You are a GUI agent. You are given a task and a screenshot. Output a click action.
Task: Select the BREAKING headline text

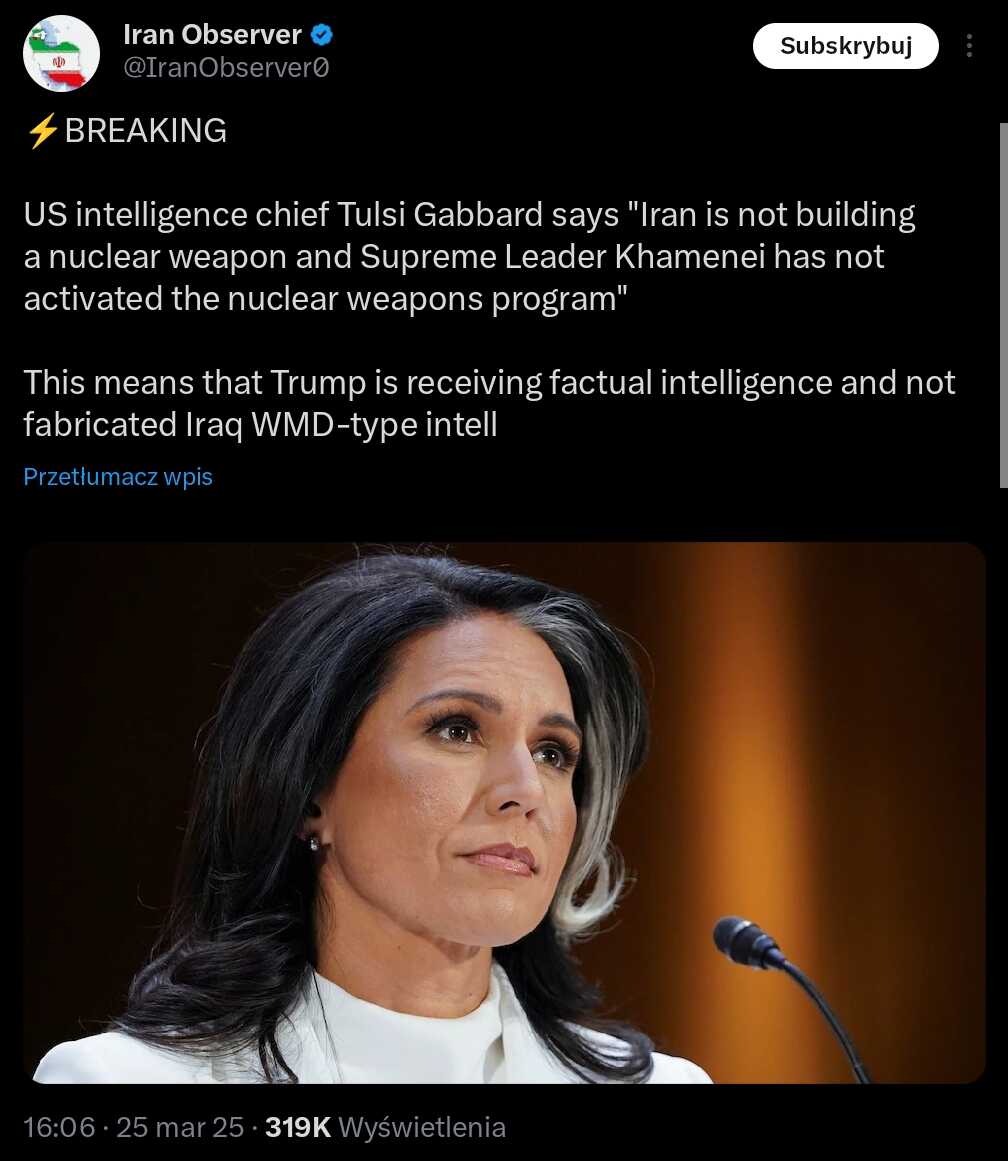pyautogui.click(x=146, y=131)
